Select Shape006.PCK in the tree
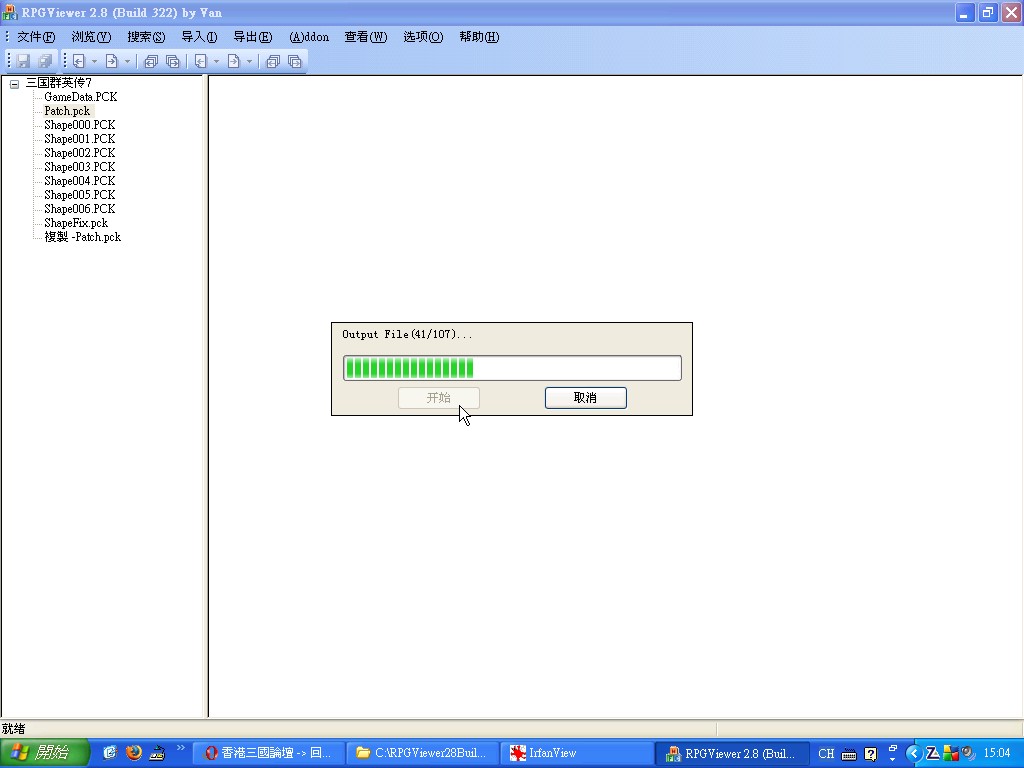Screen dimensions: 1024x768 (80, 209)
